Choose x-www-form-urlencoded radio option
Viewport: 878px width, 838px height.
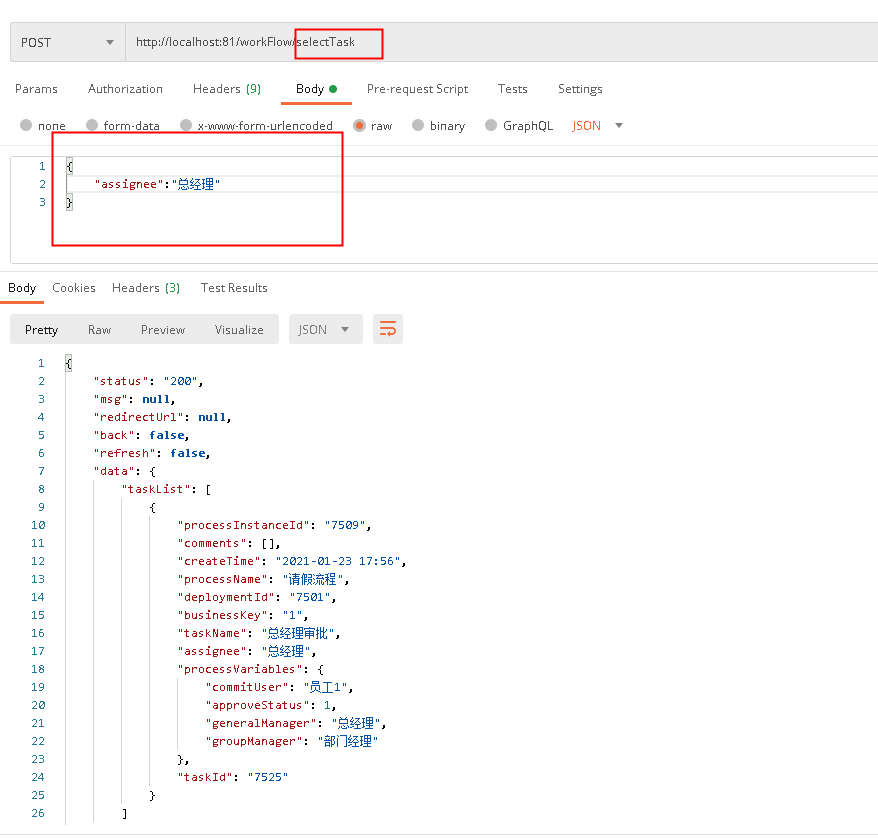tap(186, 125)
